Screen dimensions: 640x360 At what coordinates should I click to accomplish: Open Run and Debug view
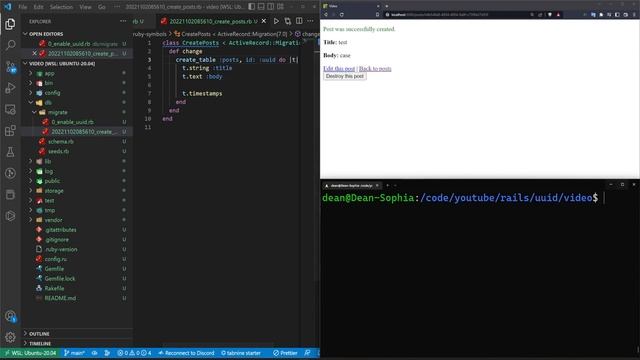pos(10,88)
